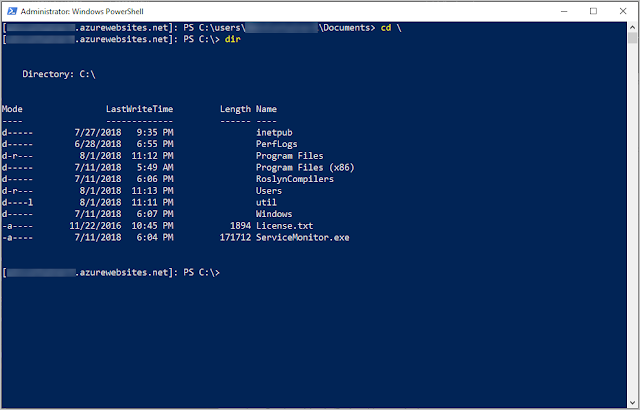Click the LastWriteTime column header

click(x=140, y=109)
